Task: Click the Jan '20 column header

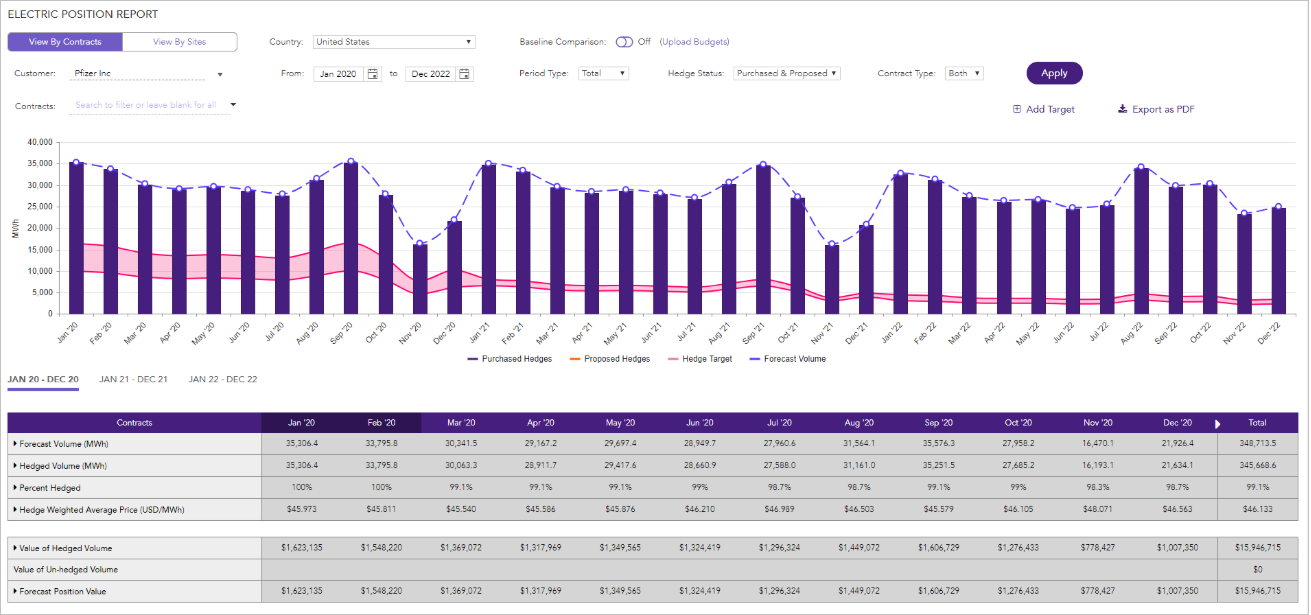Action: (x=301, y=423)
